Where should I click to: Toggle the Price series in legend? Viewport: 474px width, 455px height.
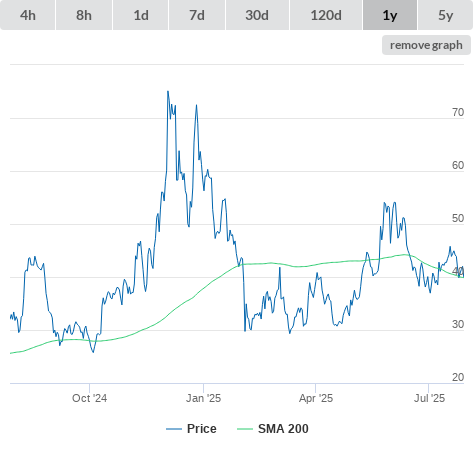coord(202,429)
